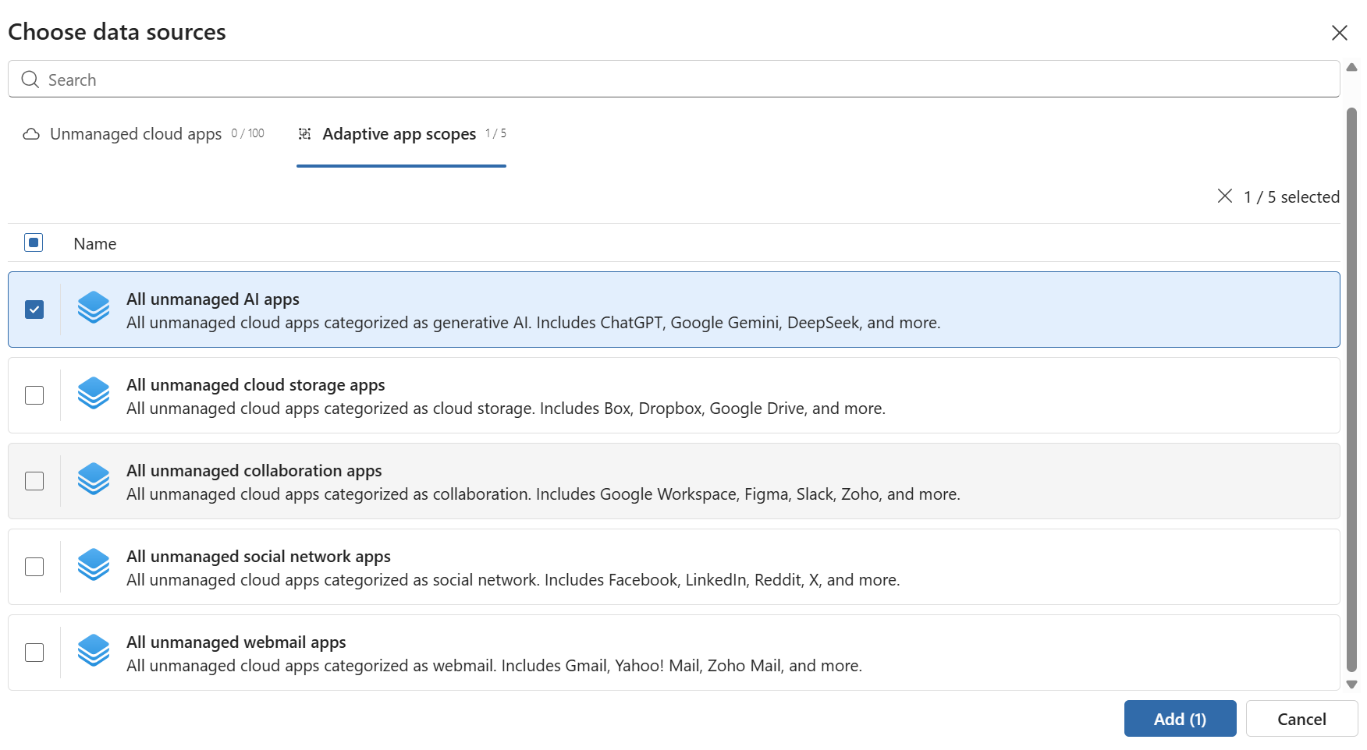Click the stack icon for cloud storage apps
The height and width of the screenshot is (750, 1367).
(93, 395)
